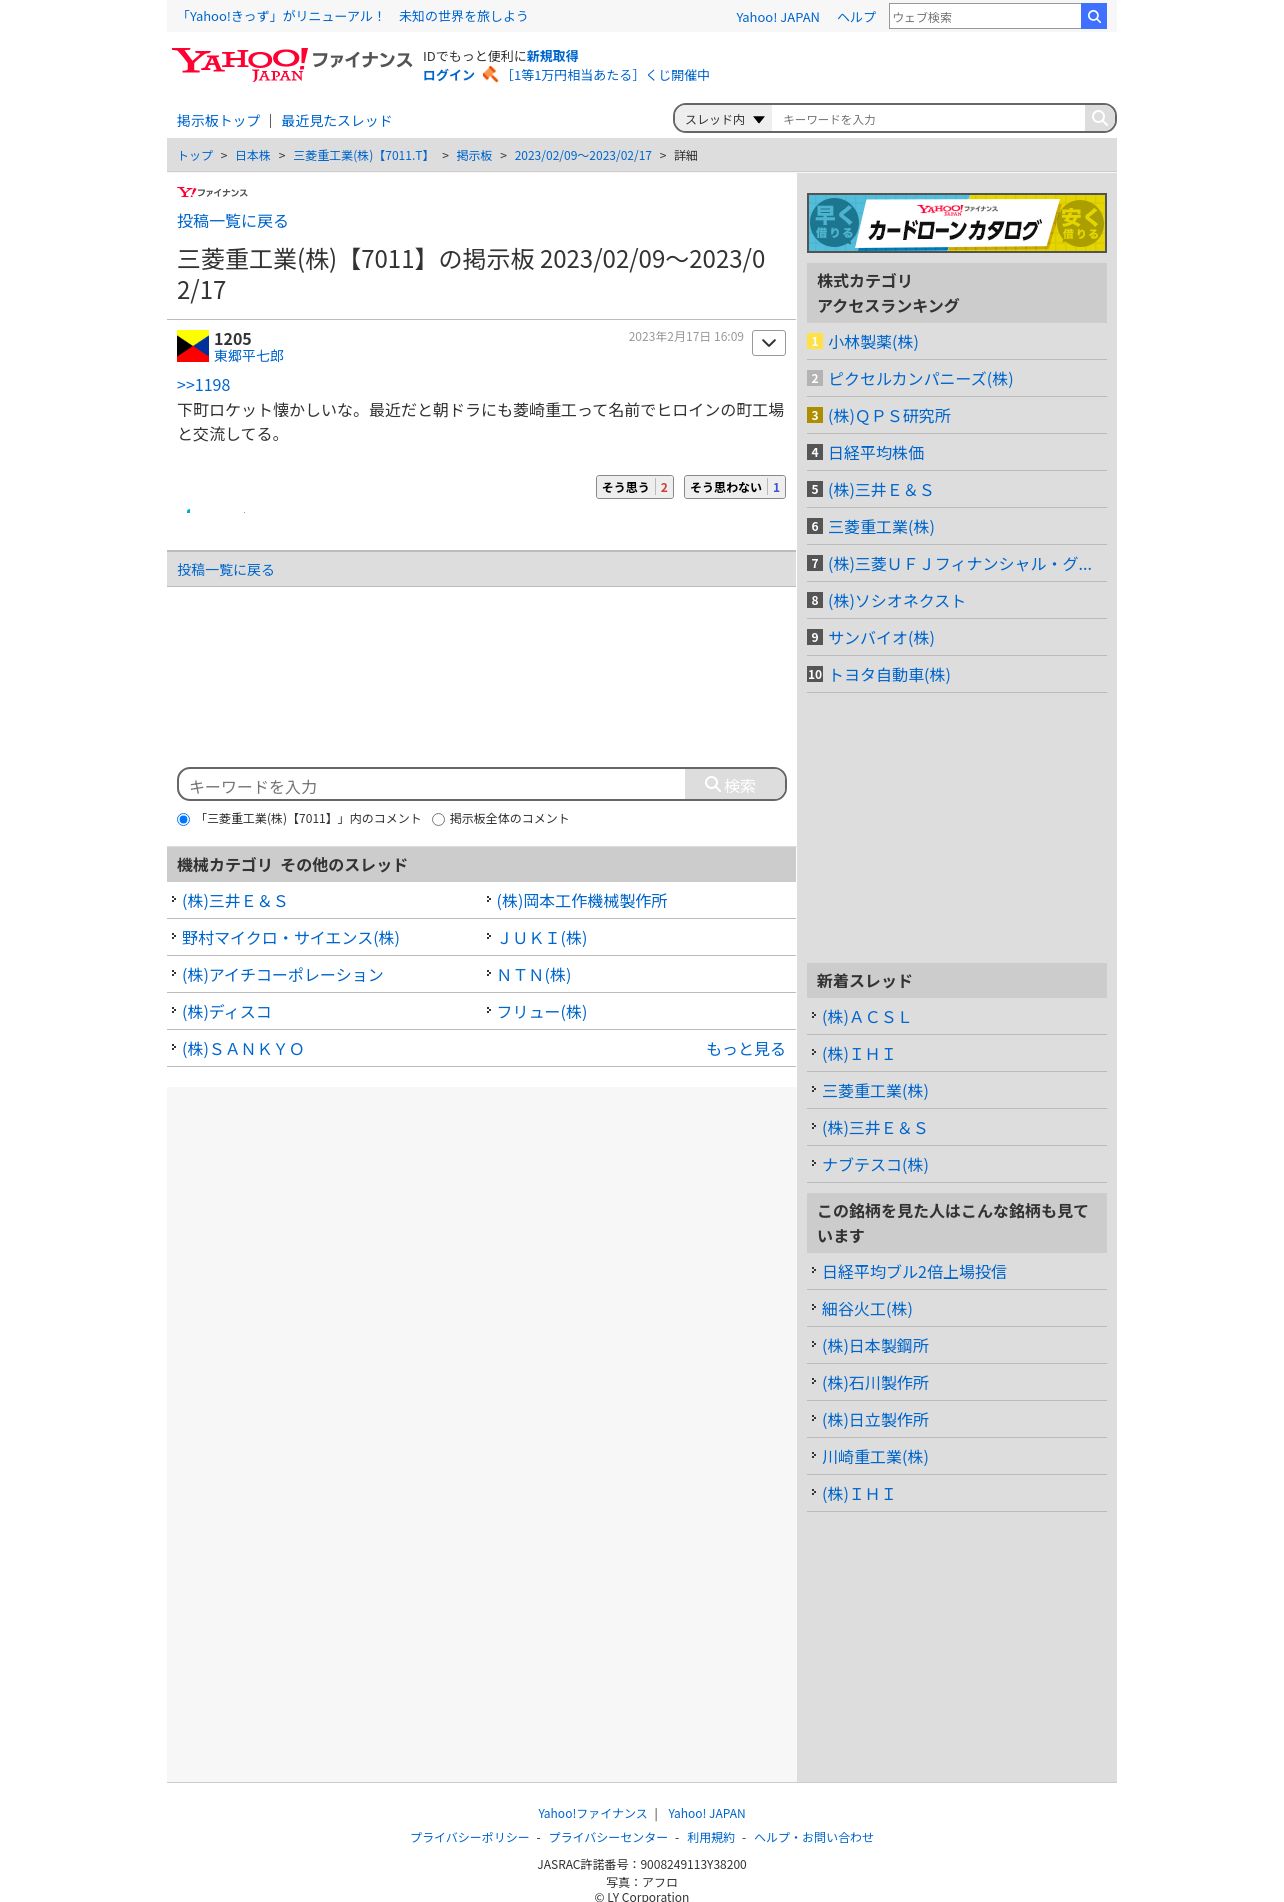Vote そう思う on the post

pyautogui.click(x=635, y=487)
